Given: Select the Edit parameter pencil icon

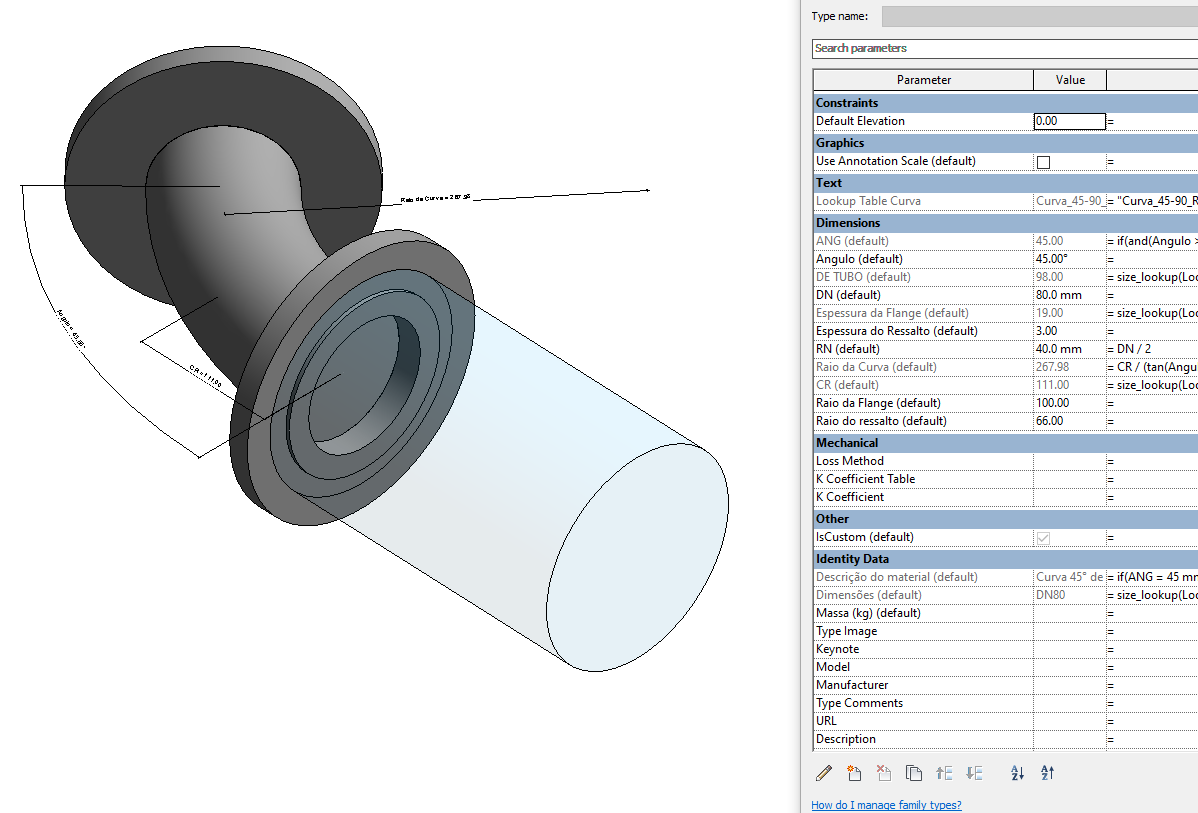Looking at the screenshot, I should [x=824, y=773].
